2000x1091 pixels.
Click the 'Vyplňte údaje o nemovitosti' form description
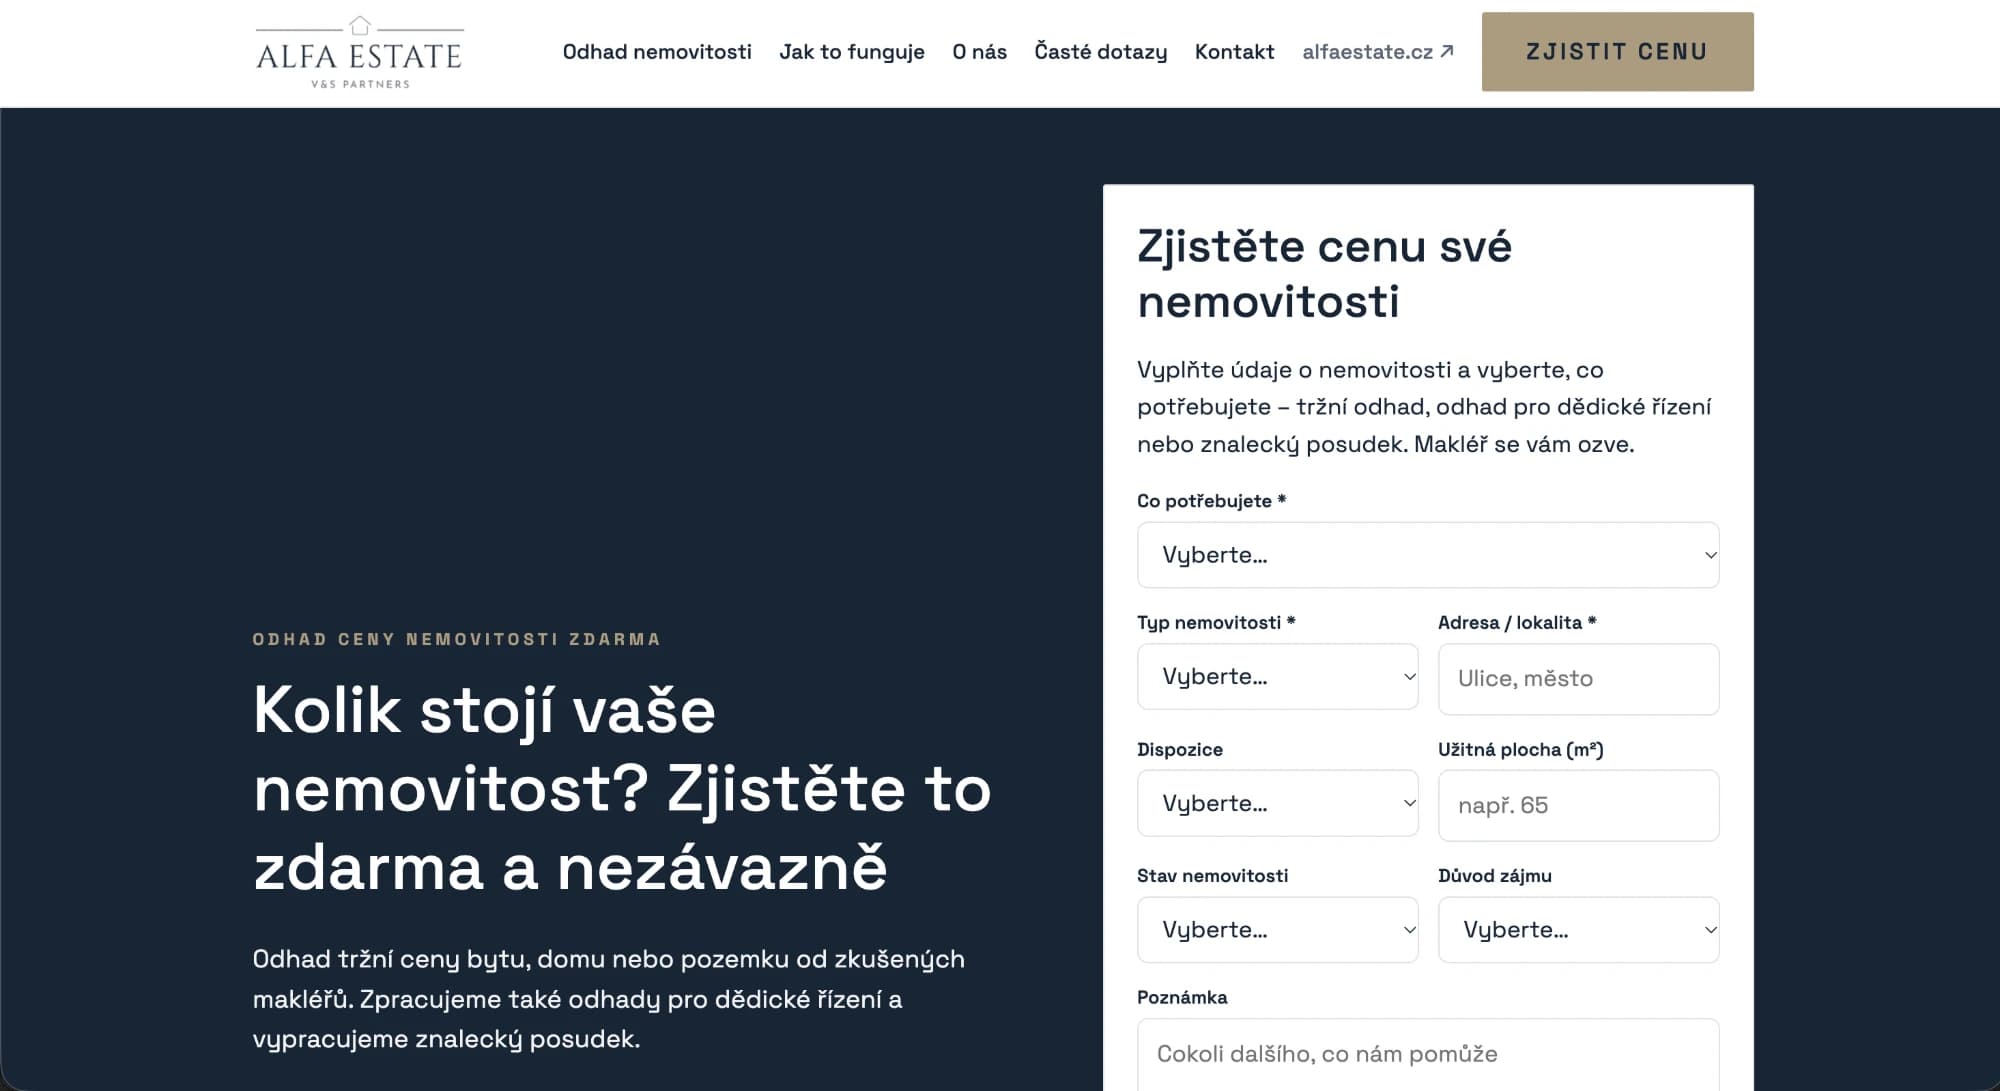tap(1424, 407)
